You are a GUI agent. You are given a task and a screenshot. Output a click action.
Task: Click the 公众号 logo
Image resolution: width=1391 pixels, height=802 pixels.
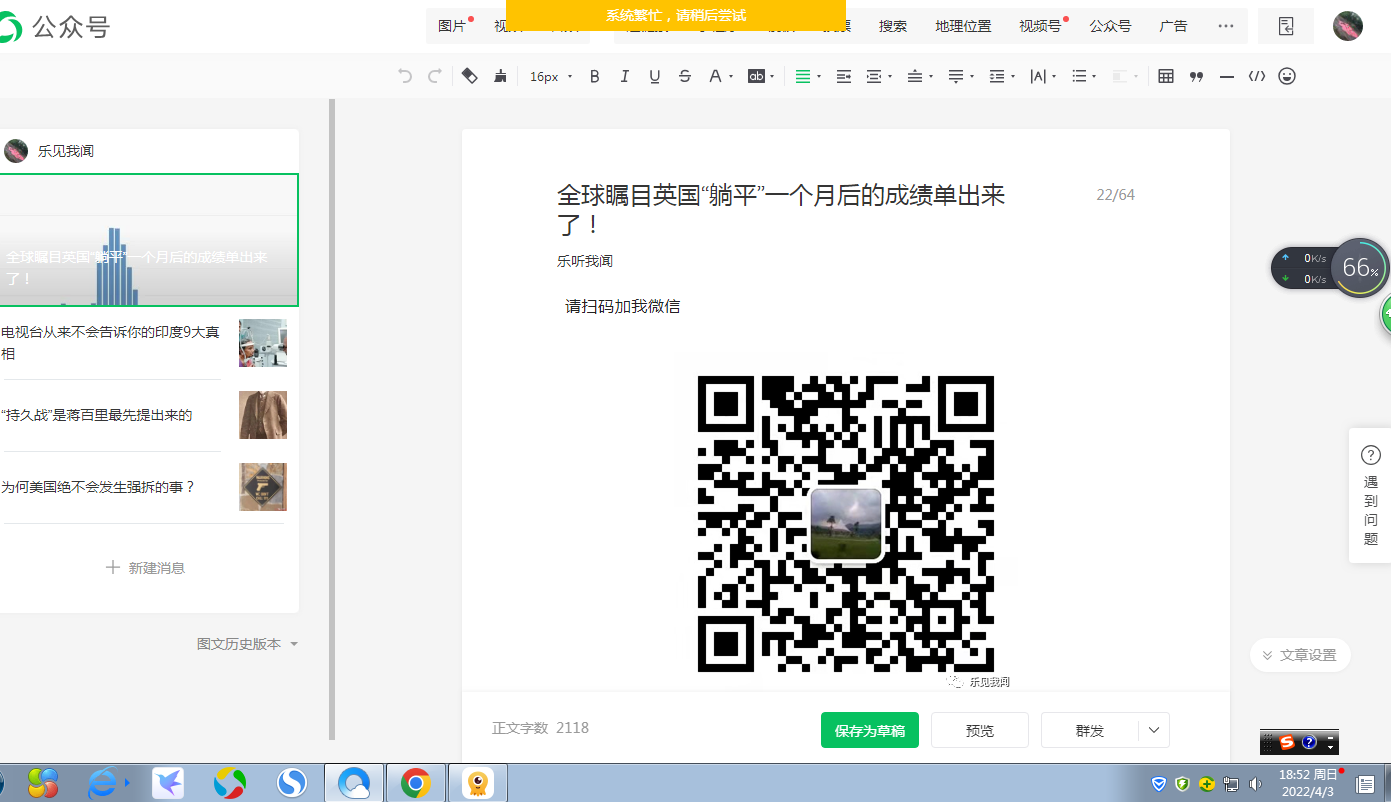tap(54, 27)
